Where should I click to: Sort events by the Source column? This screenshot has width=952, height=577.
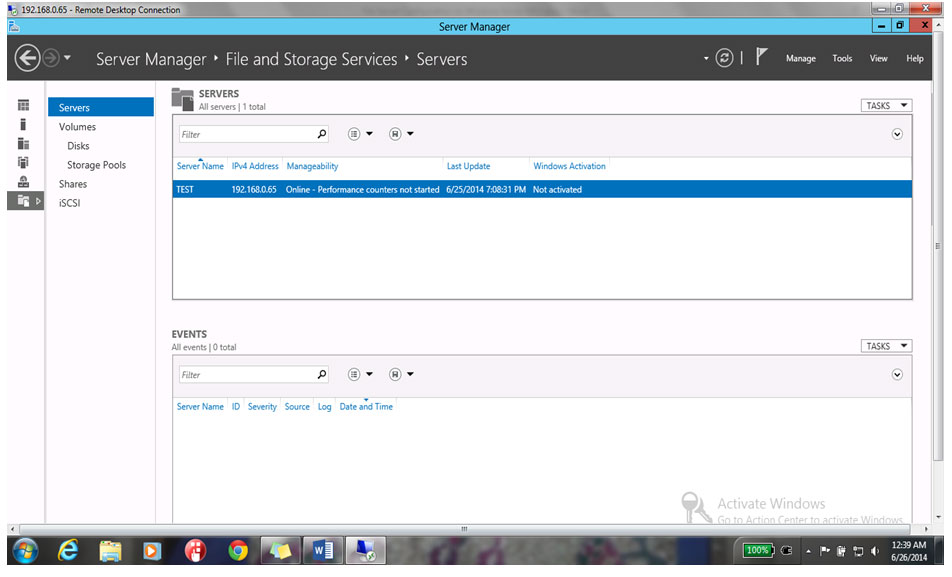click(x=297, y=407)
